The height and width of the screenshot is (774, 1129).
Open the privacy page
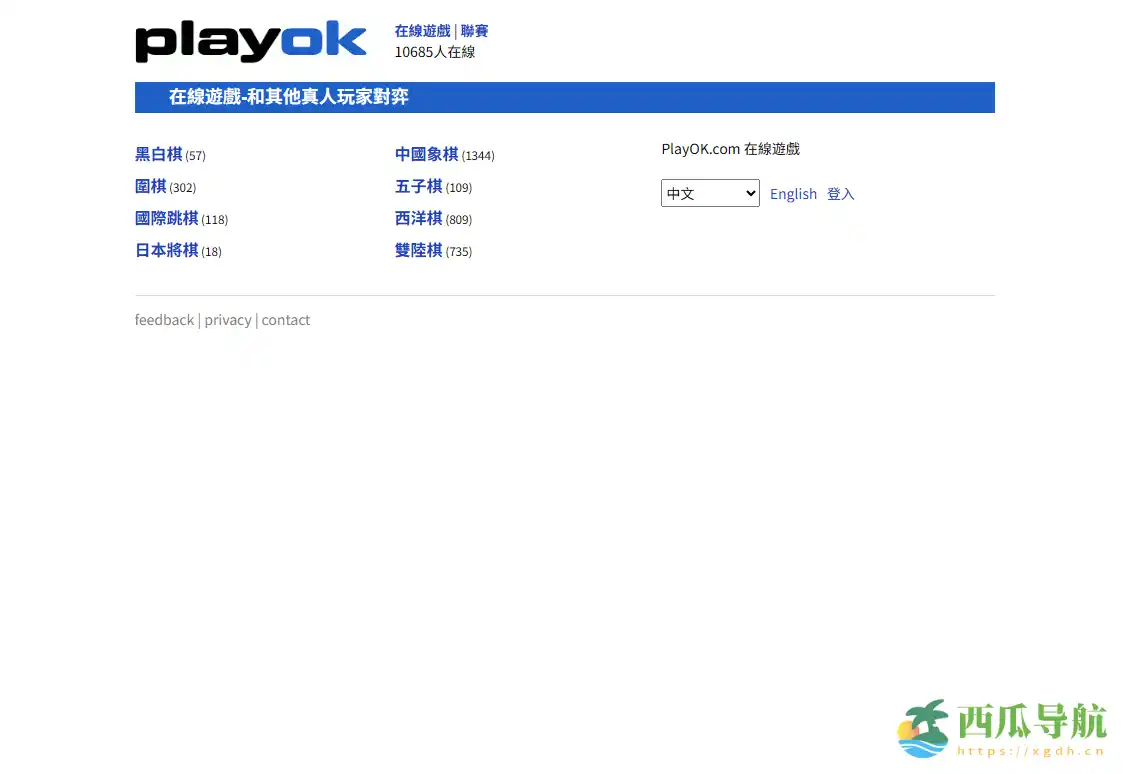click(228, 319)
